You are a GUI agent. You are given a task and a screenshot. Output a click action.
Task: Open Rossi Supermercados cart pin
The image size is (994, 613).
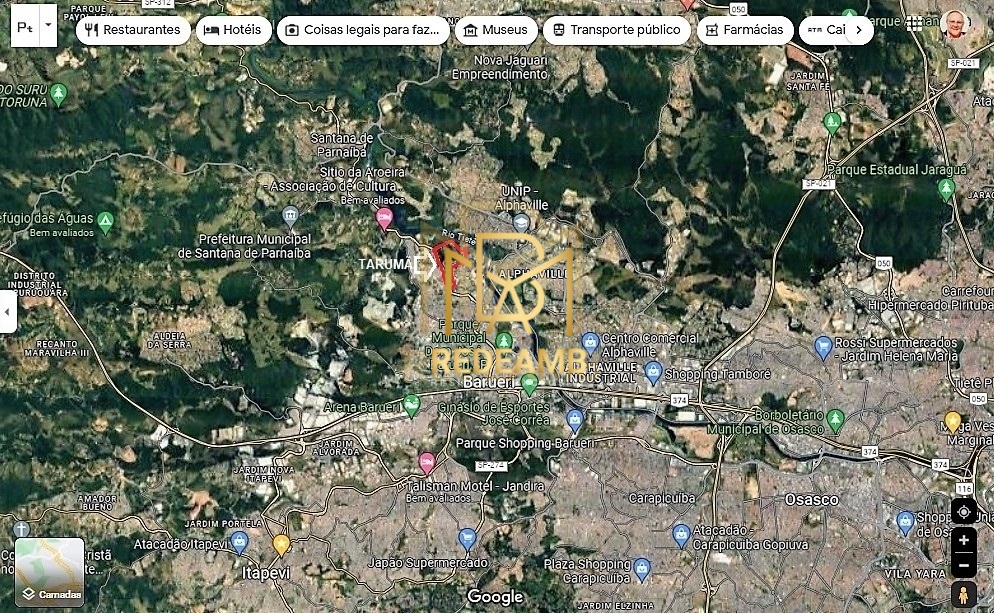[823, 347]
